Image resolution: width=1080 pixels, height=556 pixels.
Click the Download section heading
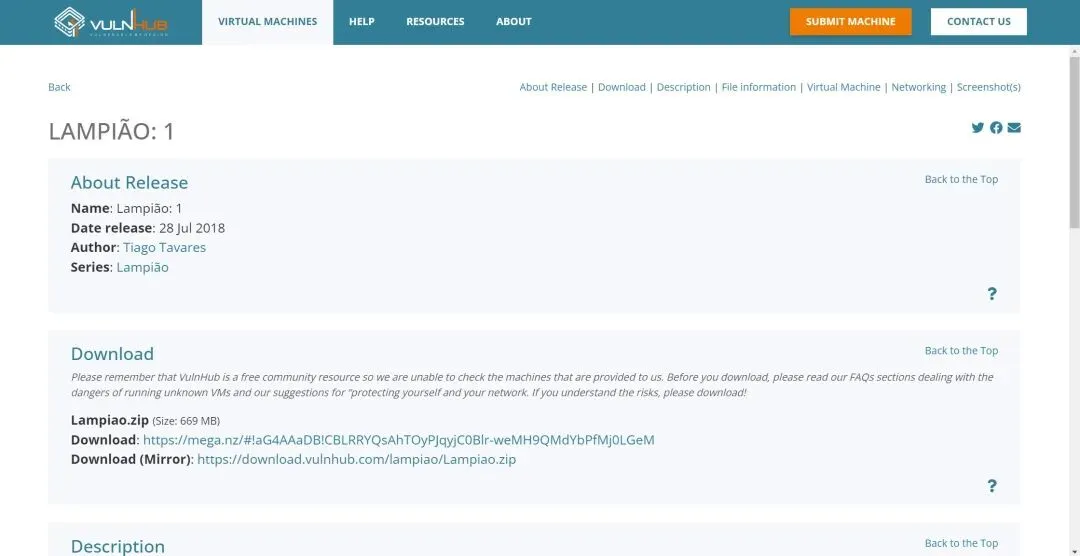[x=112, y=354]
